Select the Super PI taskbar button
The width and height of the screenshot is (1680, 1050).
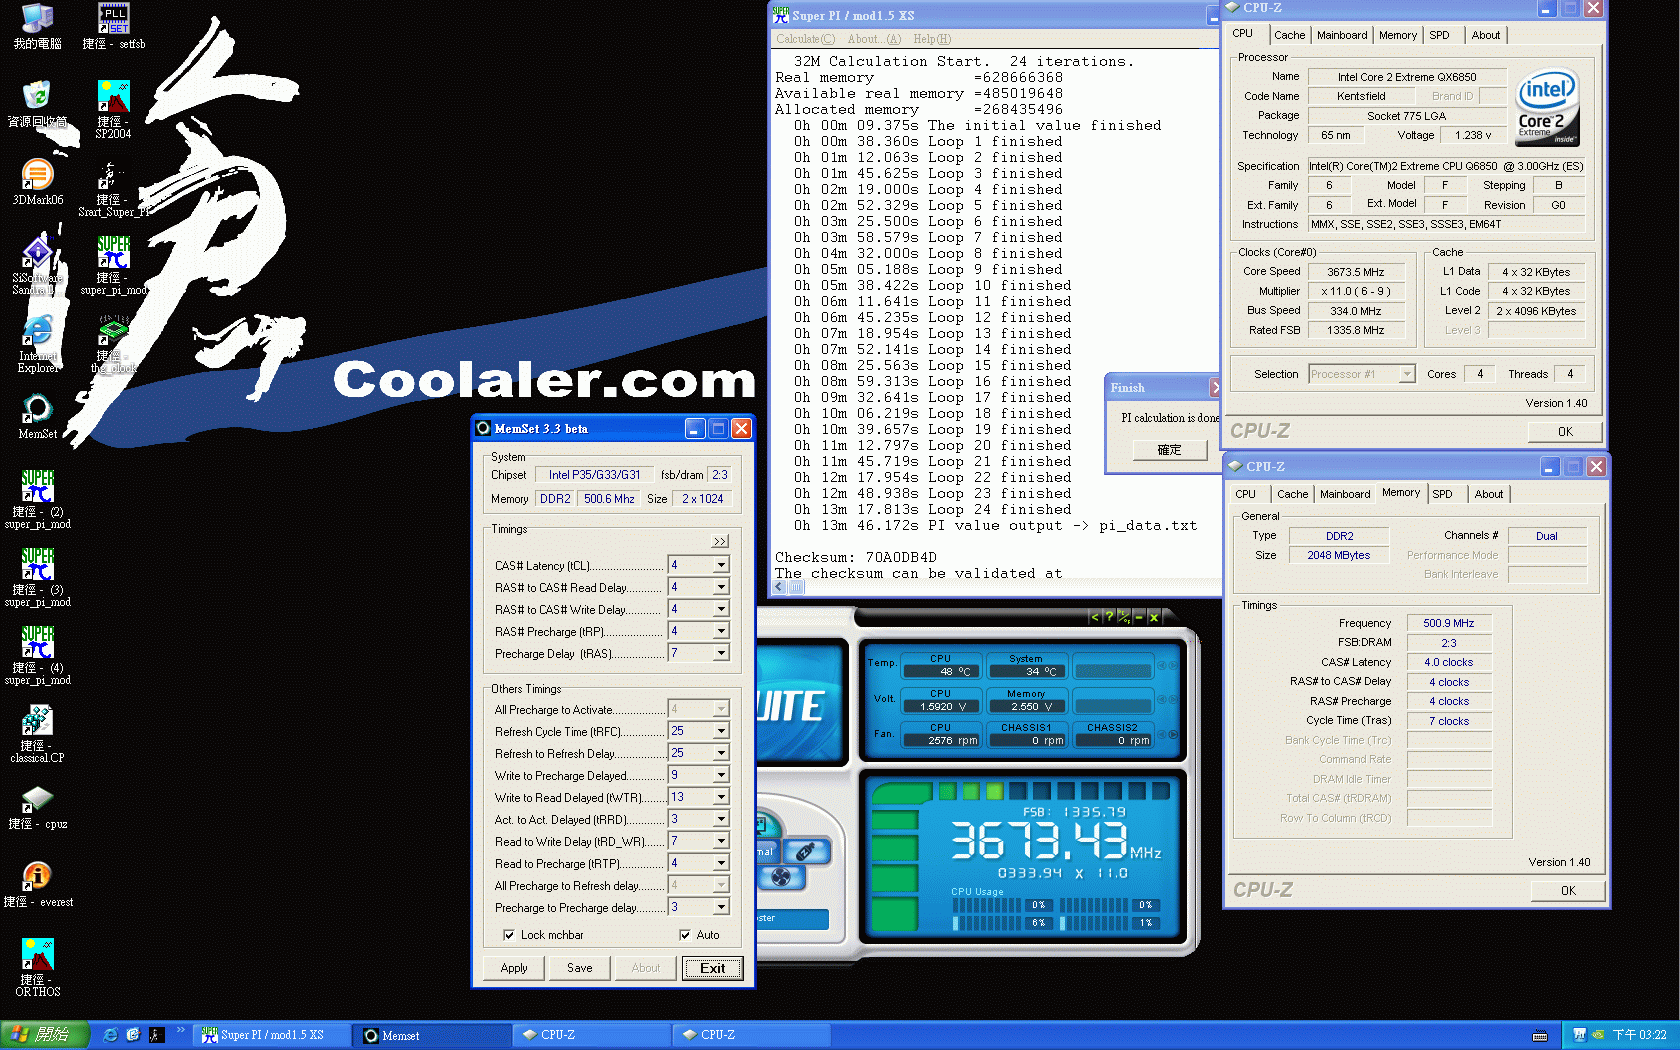pyautogui.click(x=272, y=1035)
